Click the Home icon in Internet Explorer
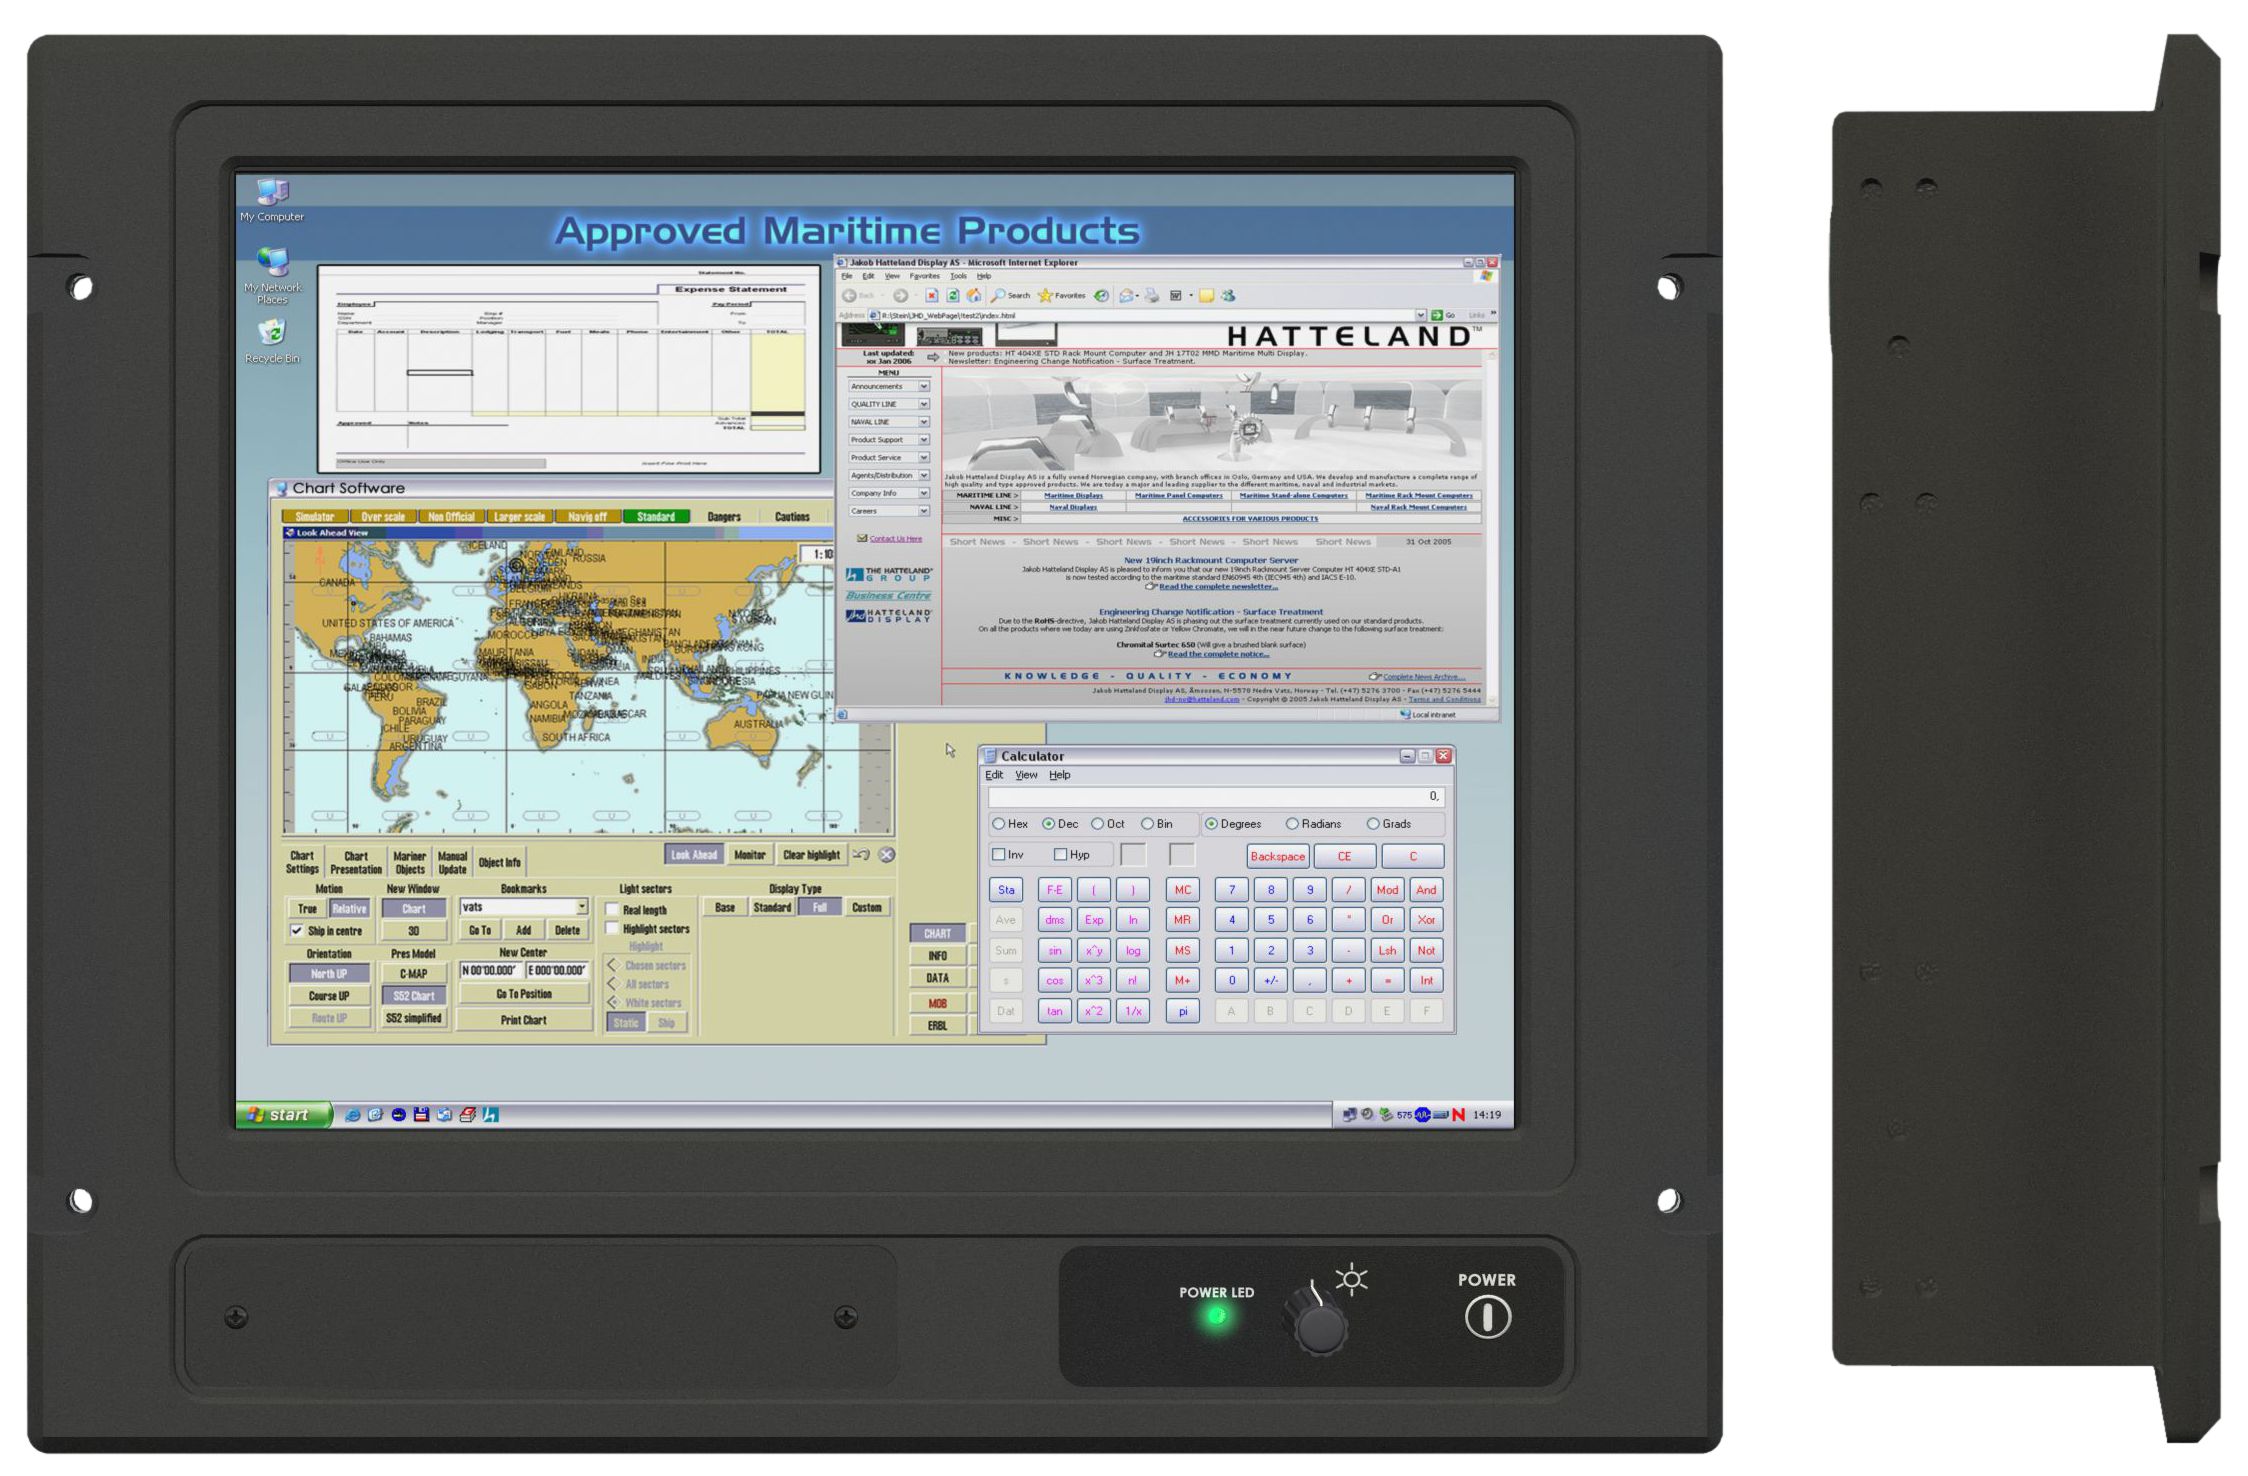Viewport: 2248px width, 1476px height. pyautogui.click(x=973, y=295)
